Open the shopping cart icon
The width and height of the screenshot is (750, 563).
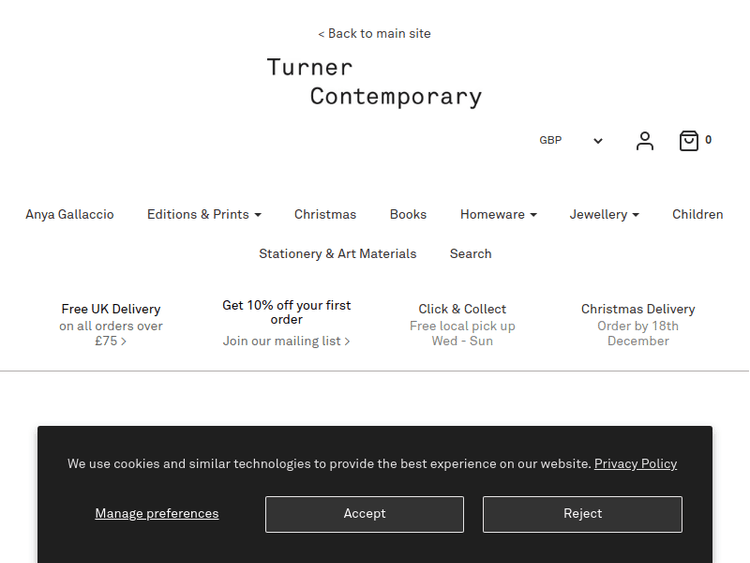689,141
